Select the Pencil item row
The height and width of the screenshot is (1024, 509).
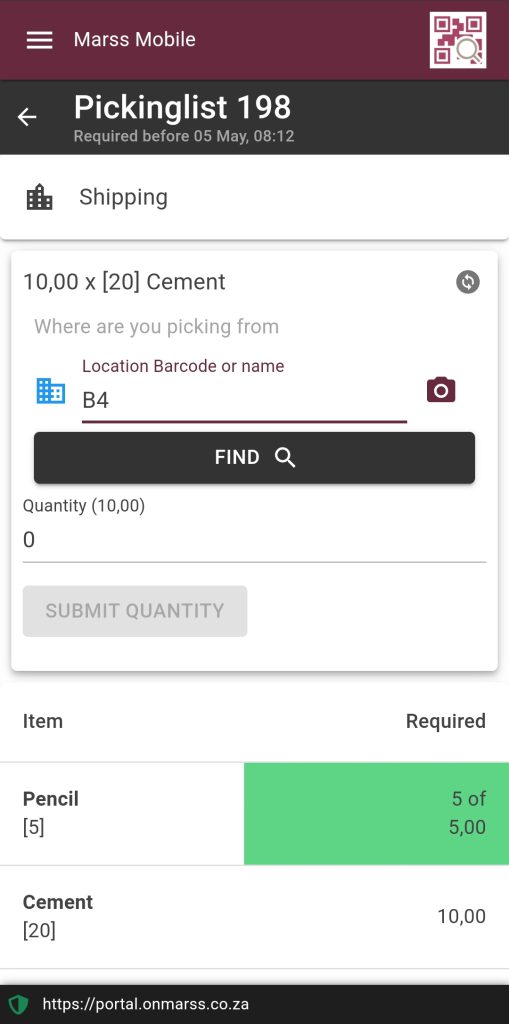click(x=254, y=814)
